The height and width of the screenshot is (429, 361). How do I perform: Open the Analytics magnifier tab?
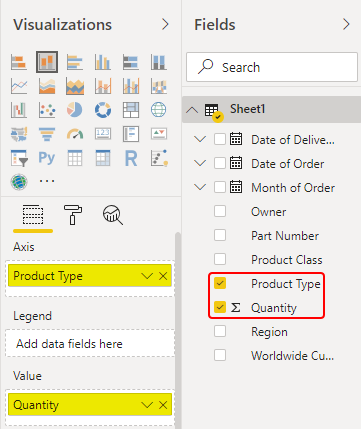click(x=113, y=215)
